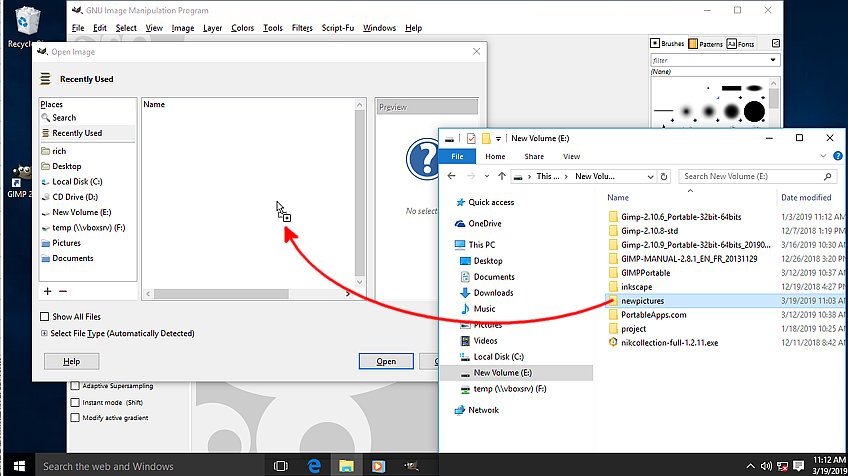This screenshot has height=476, width=848.
Task: Click the horizontal scrollbar in file list
Action: click(x=221, y=294)
